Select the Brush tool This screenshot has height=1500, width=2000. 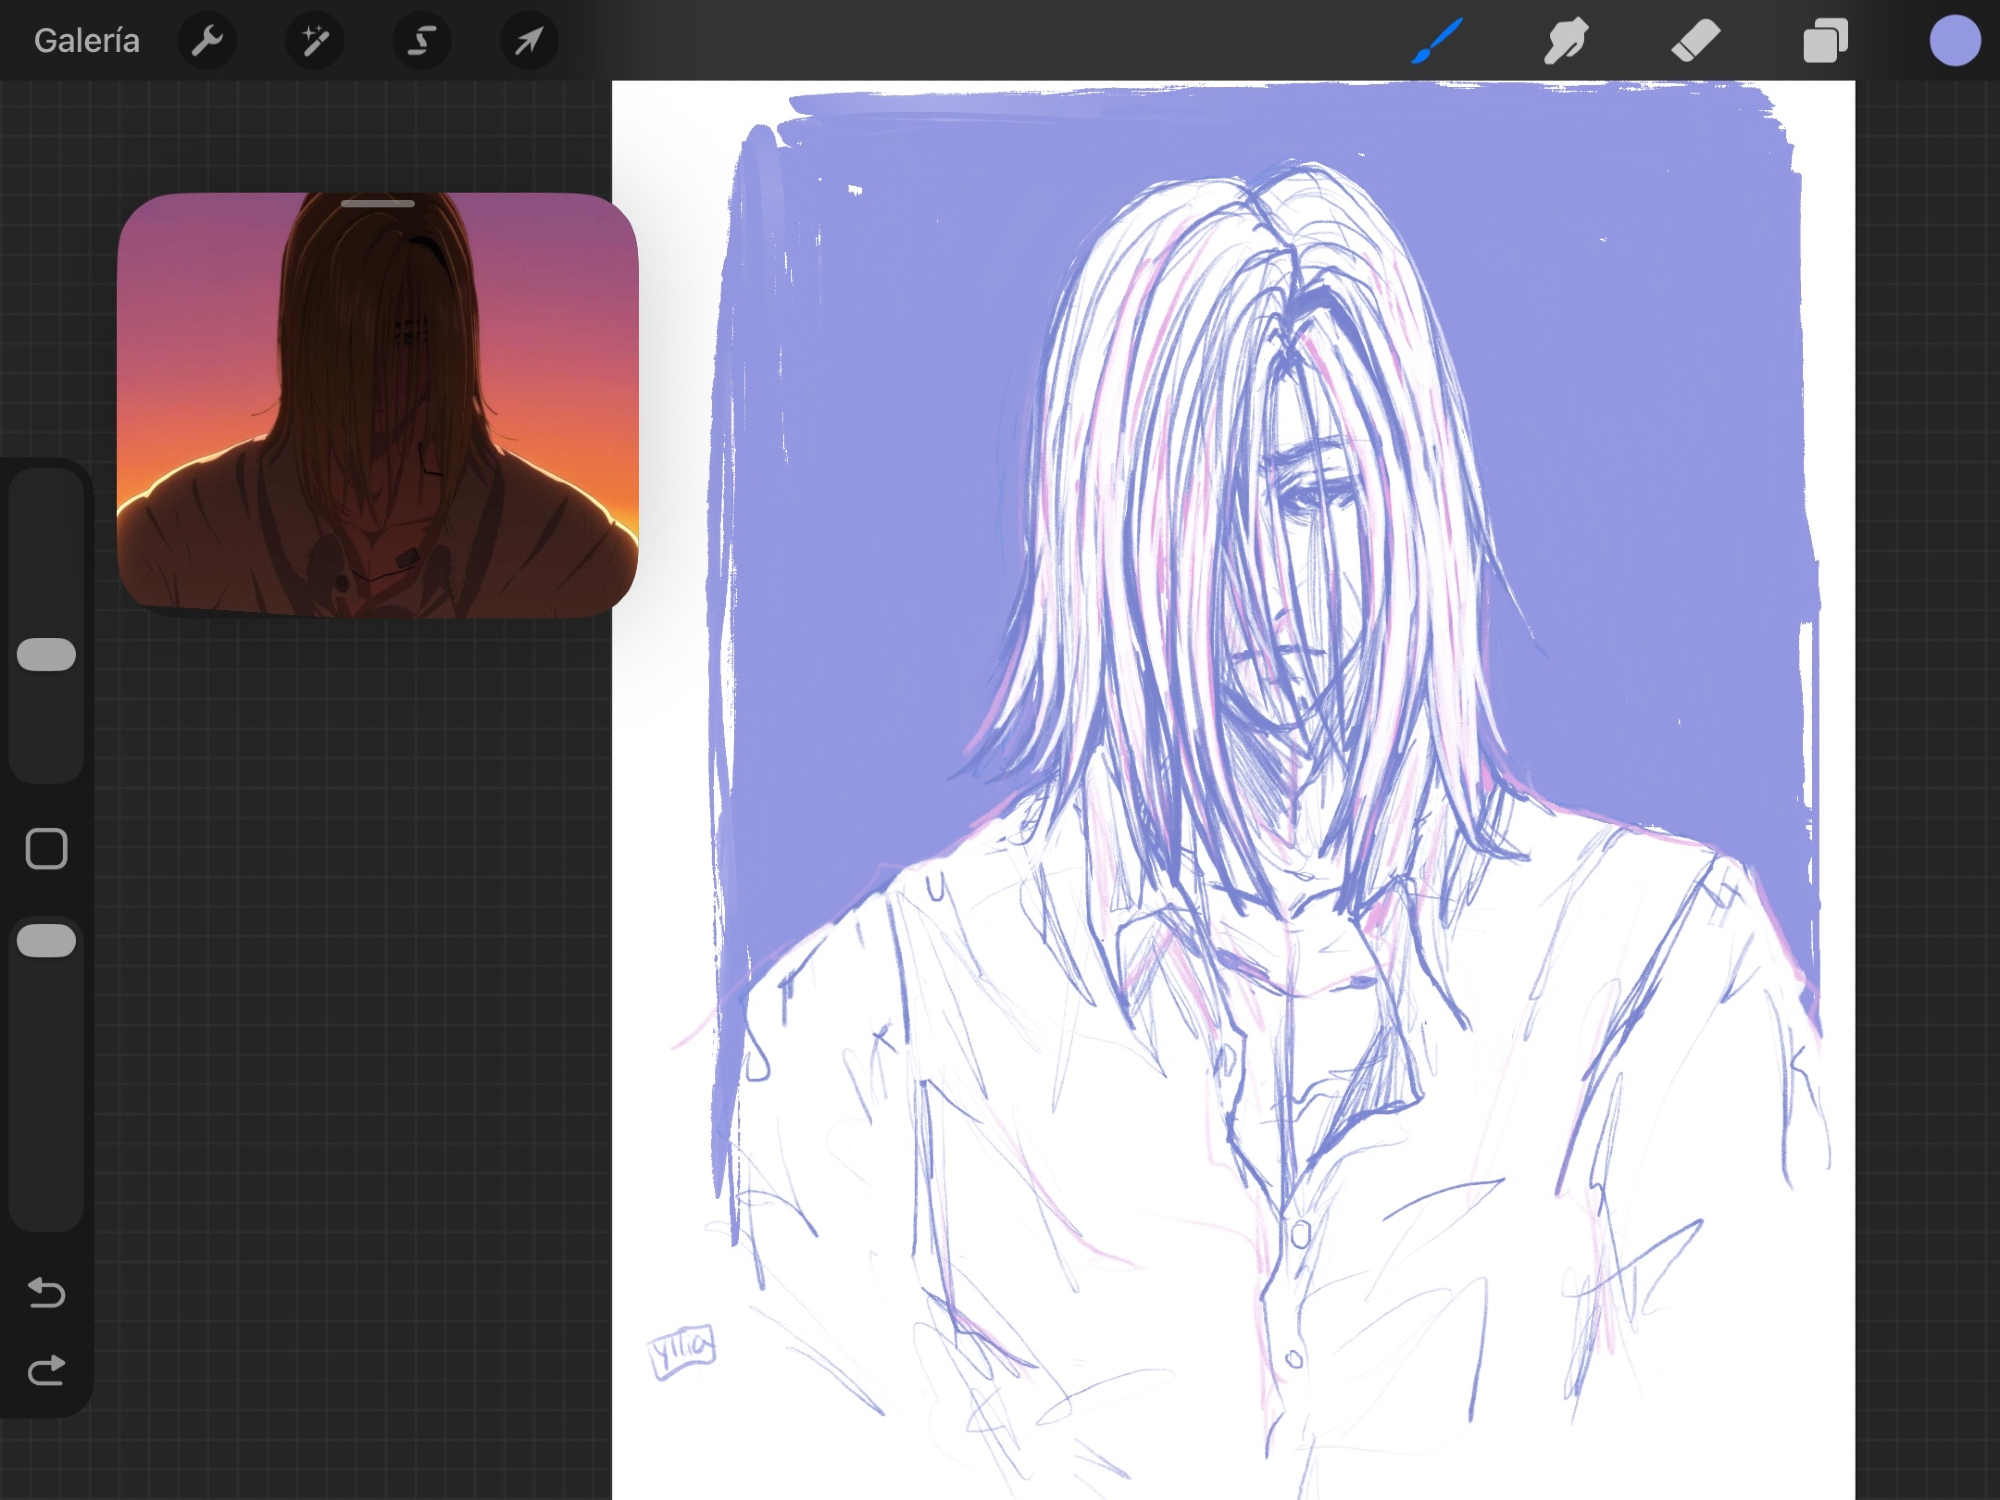[x=1437, y=41]
